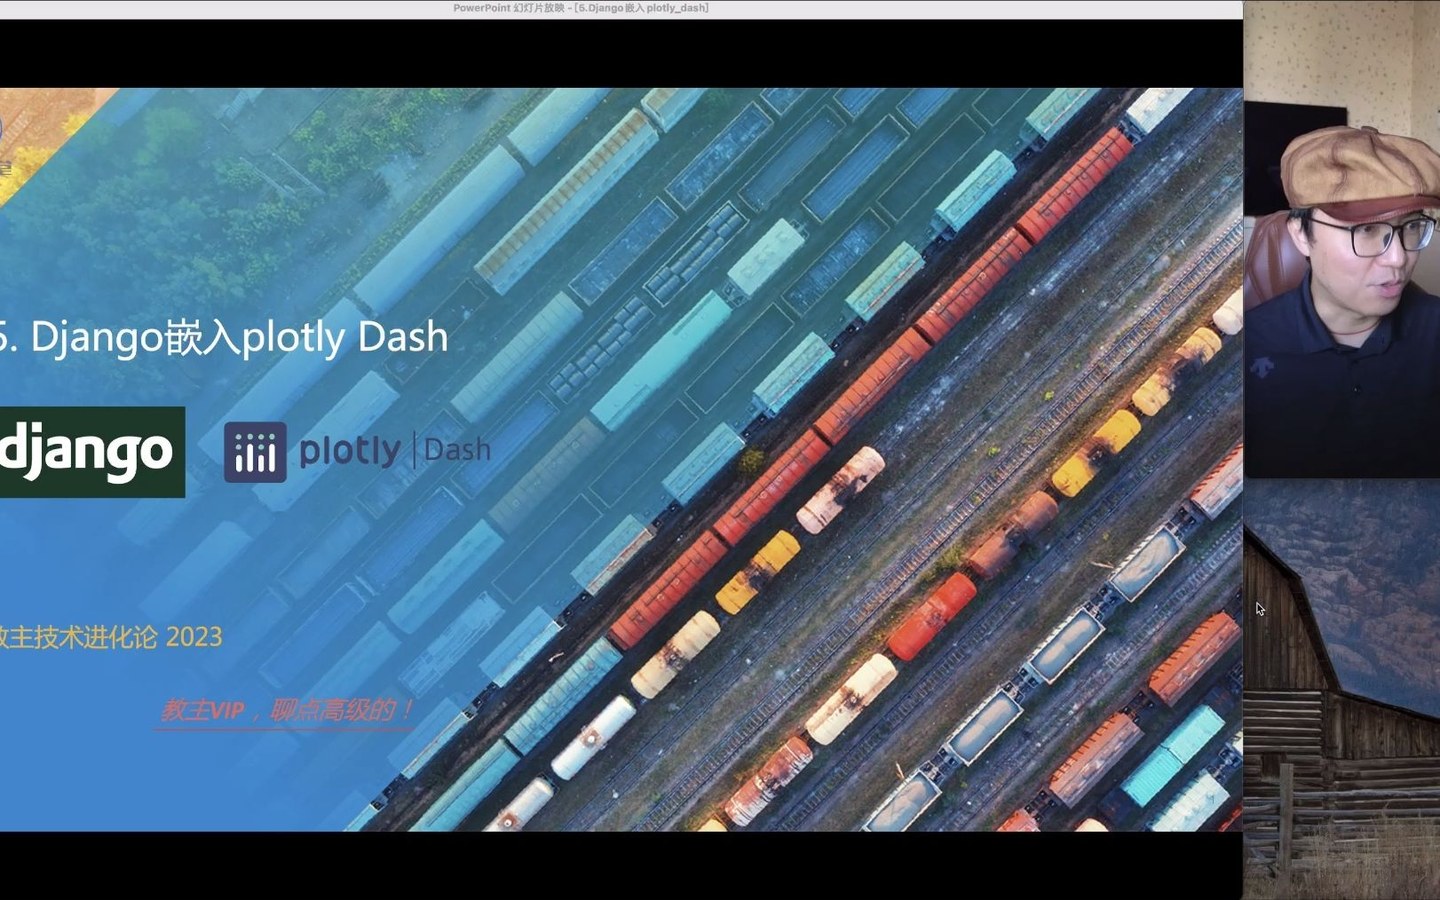Click the django logo on the slide
This screenshot has height=900, width=1440.
coord(92,452)
